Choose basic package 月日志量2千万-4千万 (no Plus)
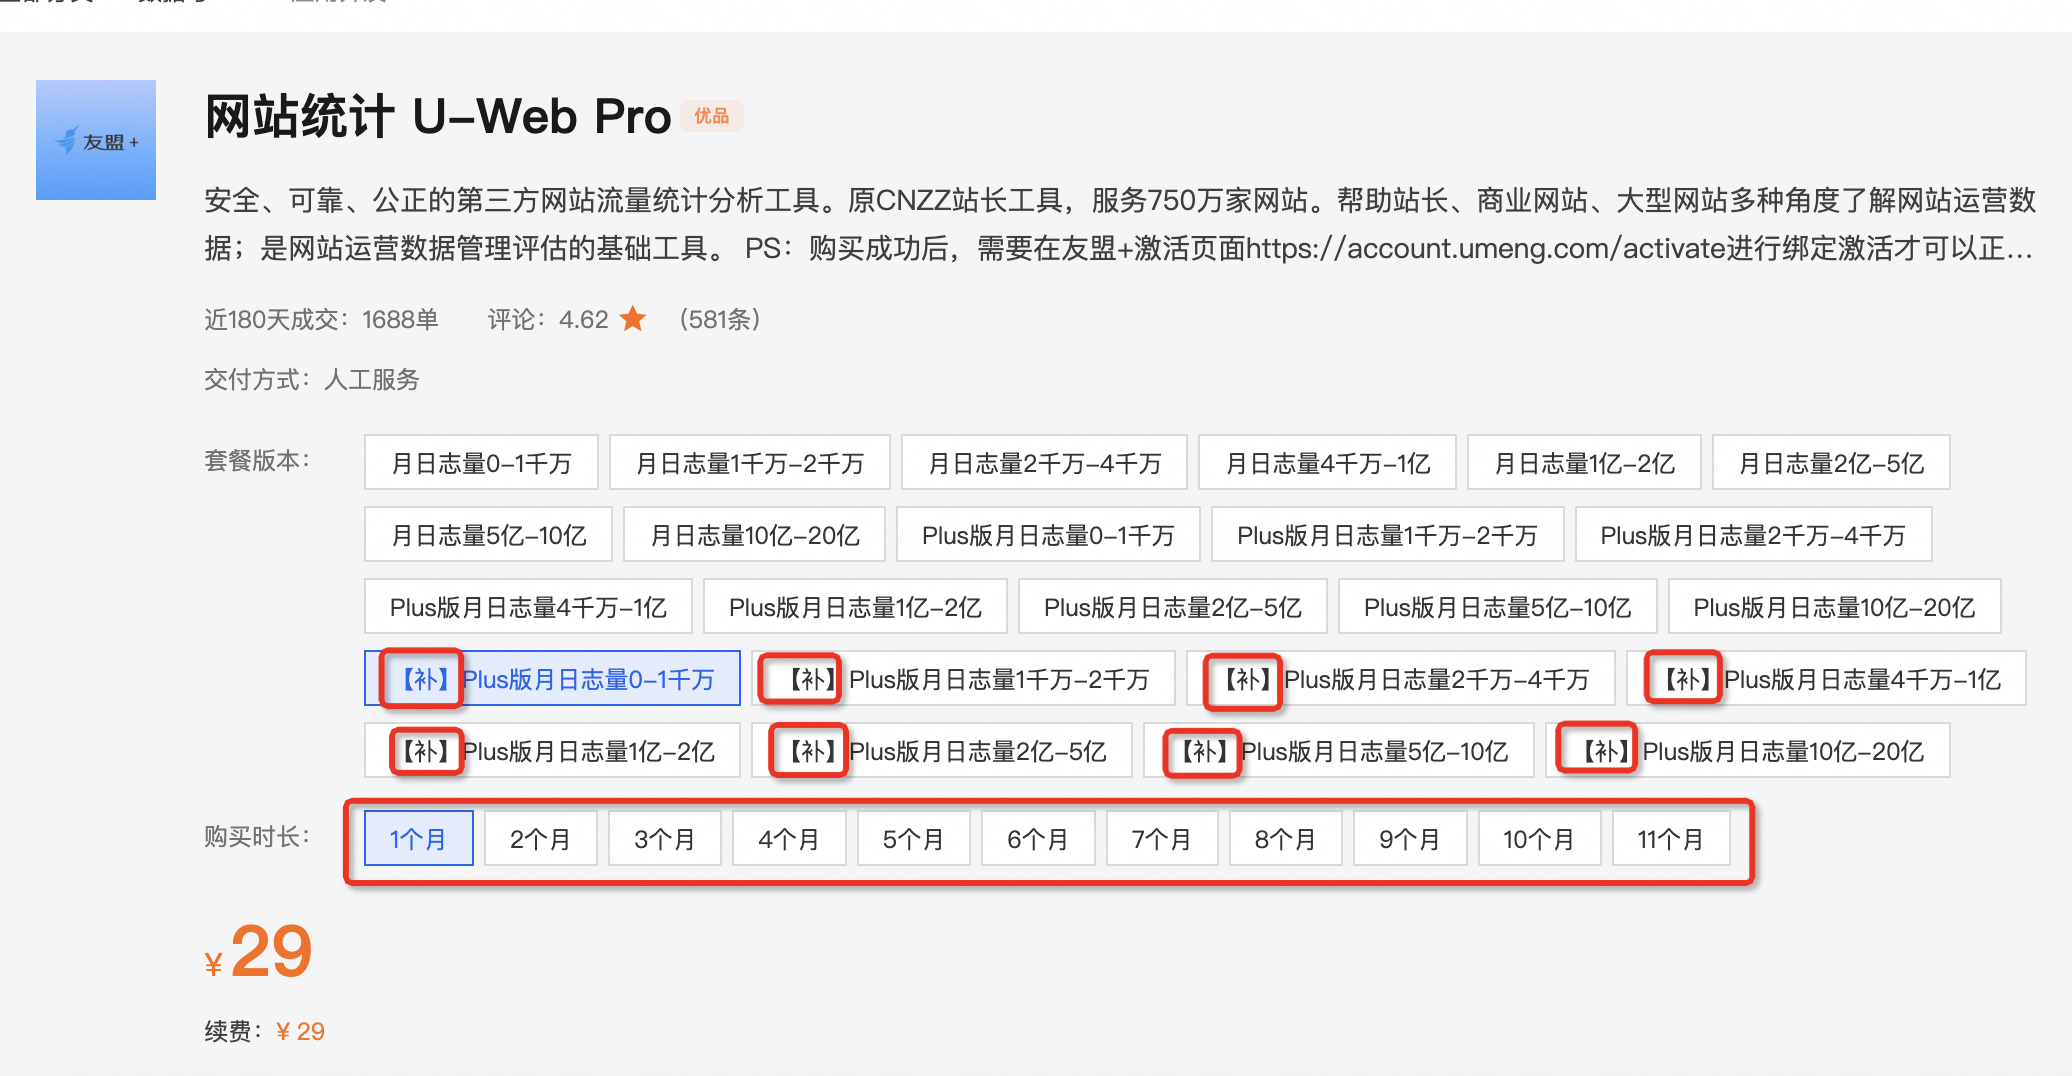The height and width of the screenshot is (1076, 2072). click(x=1044, y=462)
